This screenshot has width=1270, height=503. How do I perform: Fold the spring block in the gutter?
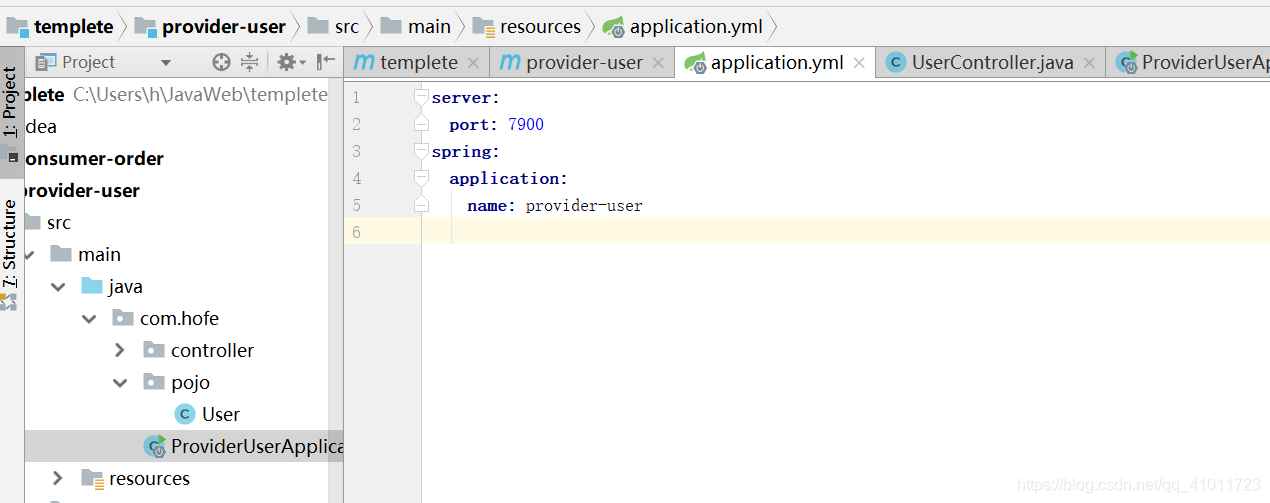[421, 151]
